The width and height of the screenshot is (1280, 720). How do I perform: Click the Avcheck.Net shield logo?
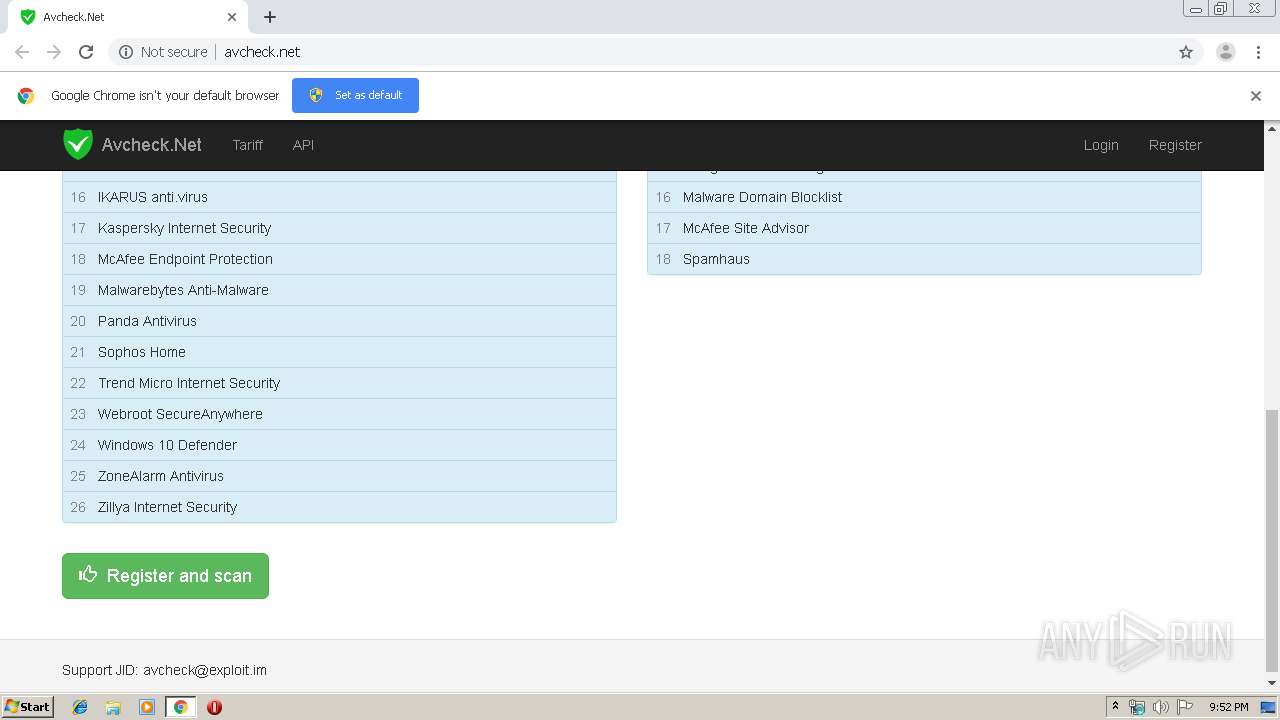coord(78,144)
